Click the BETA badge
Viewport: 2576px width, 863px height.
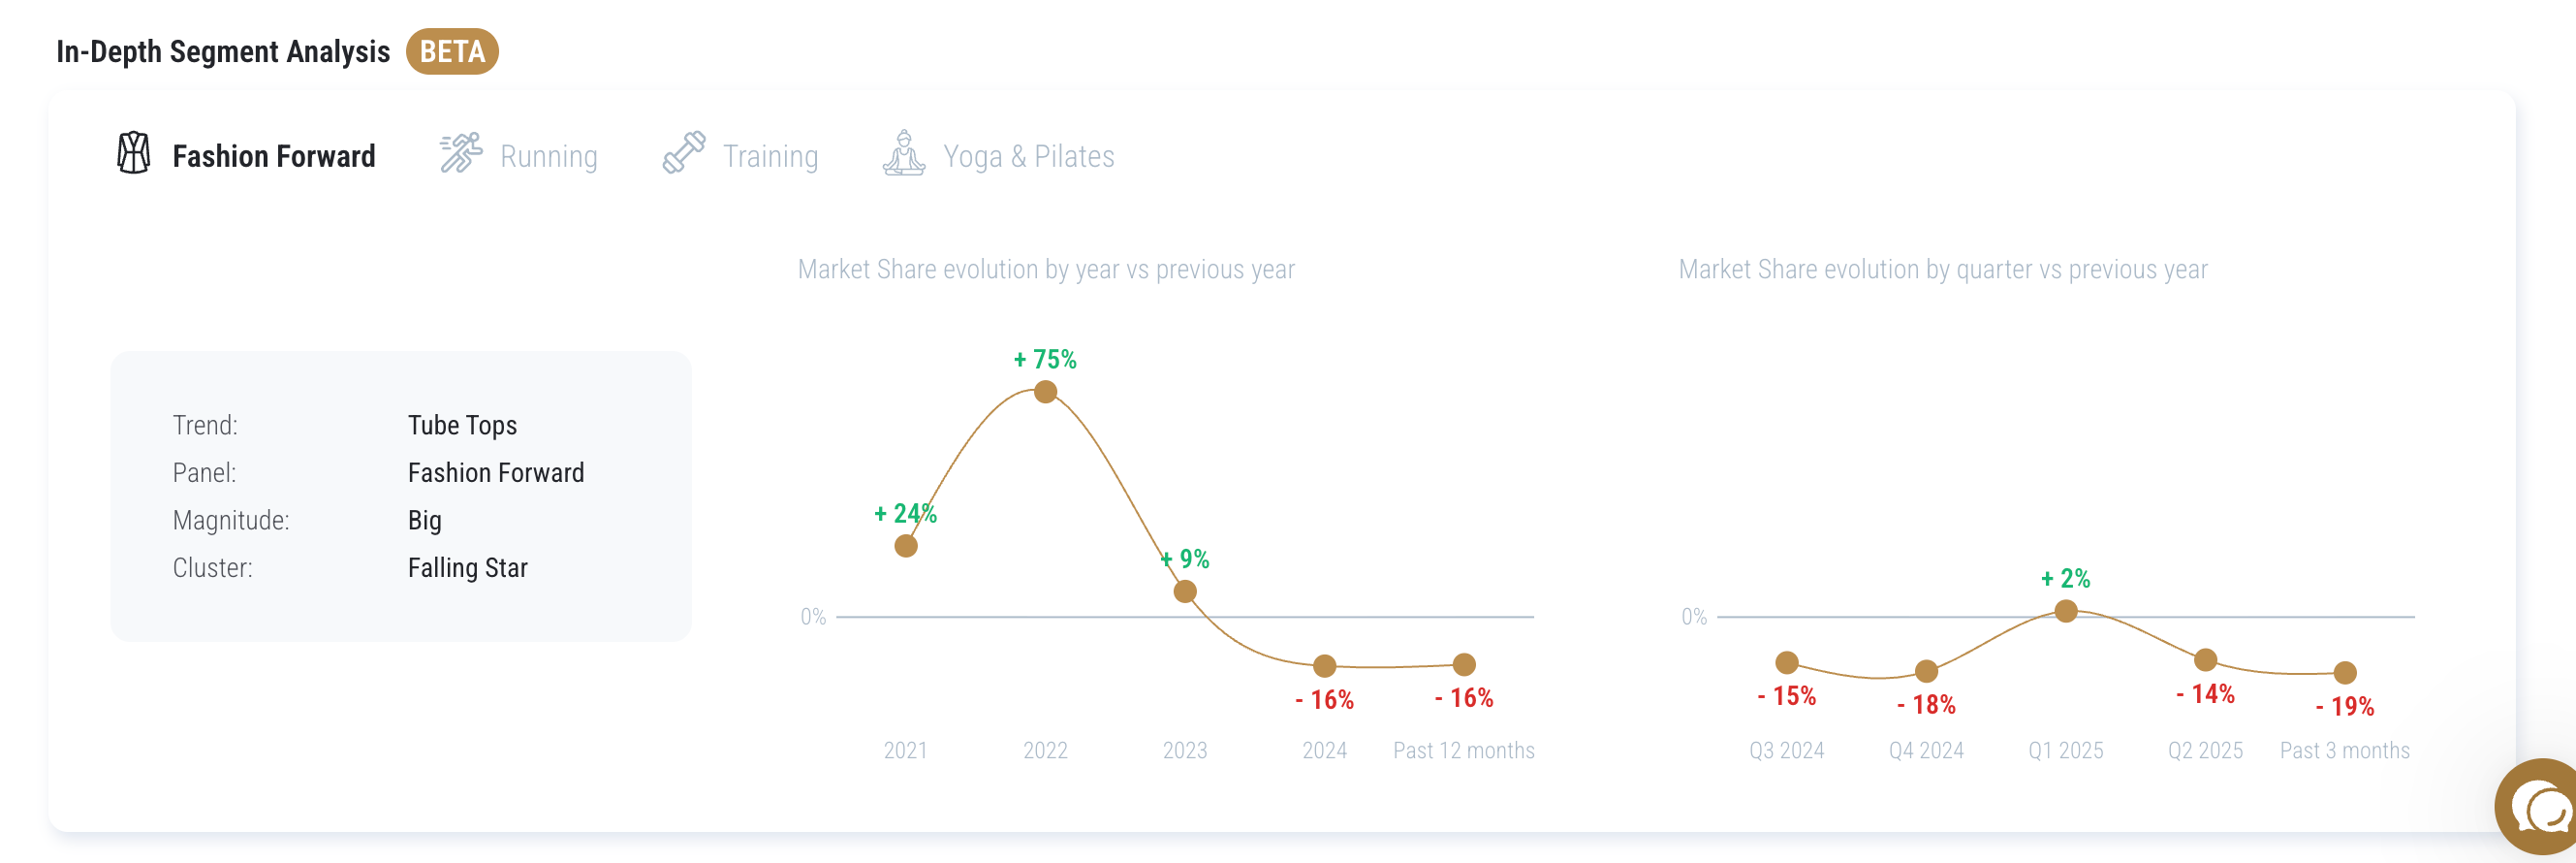452,51
